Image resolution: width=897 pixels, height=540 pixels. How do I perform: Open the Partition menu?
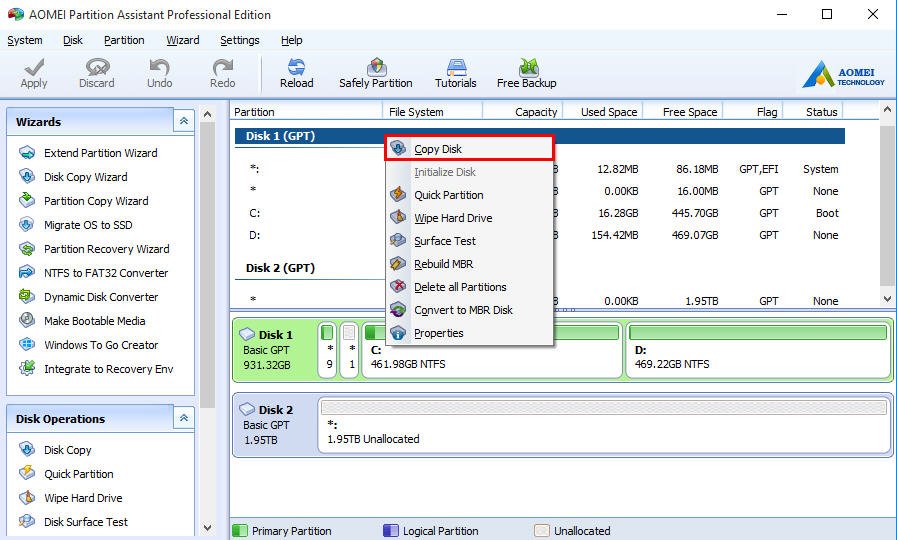124,40
